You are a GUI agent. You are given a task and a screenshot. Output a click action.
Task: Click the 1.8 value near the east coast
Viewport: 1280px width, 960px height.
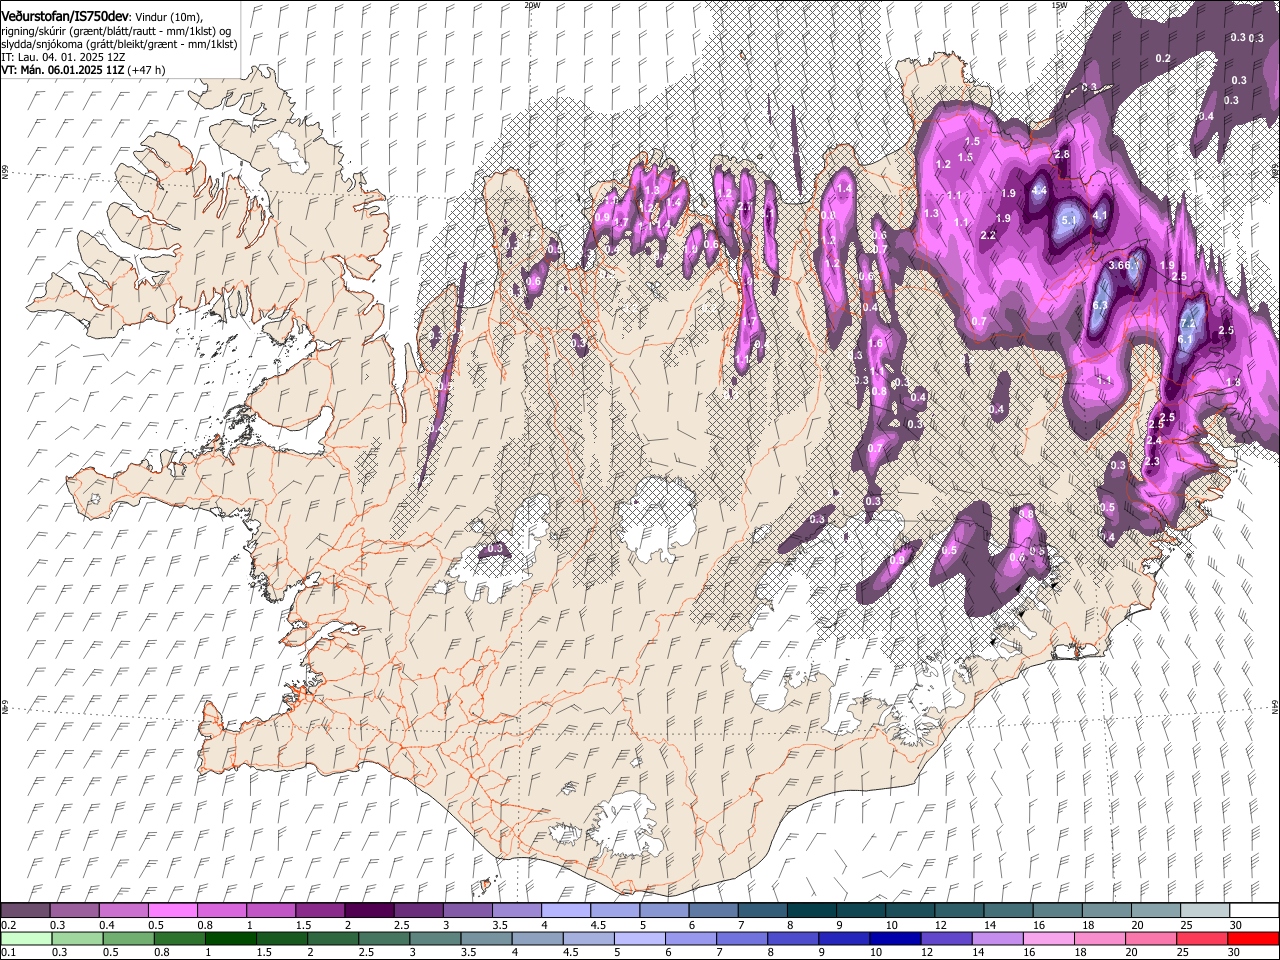[1233, 382]
